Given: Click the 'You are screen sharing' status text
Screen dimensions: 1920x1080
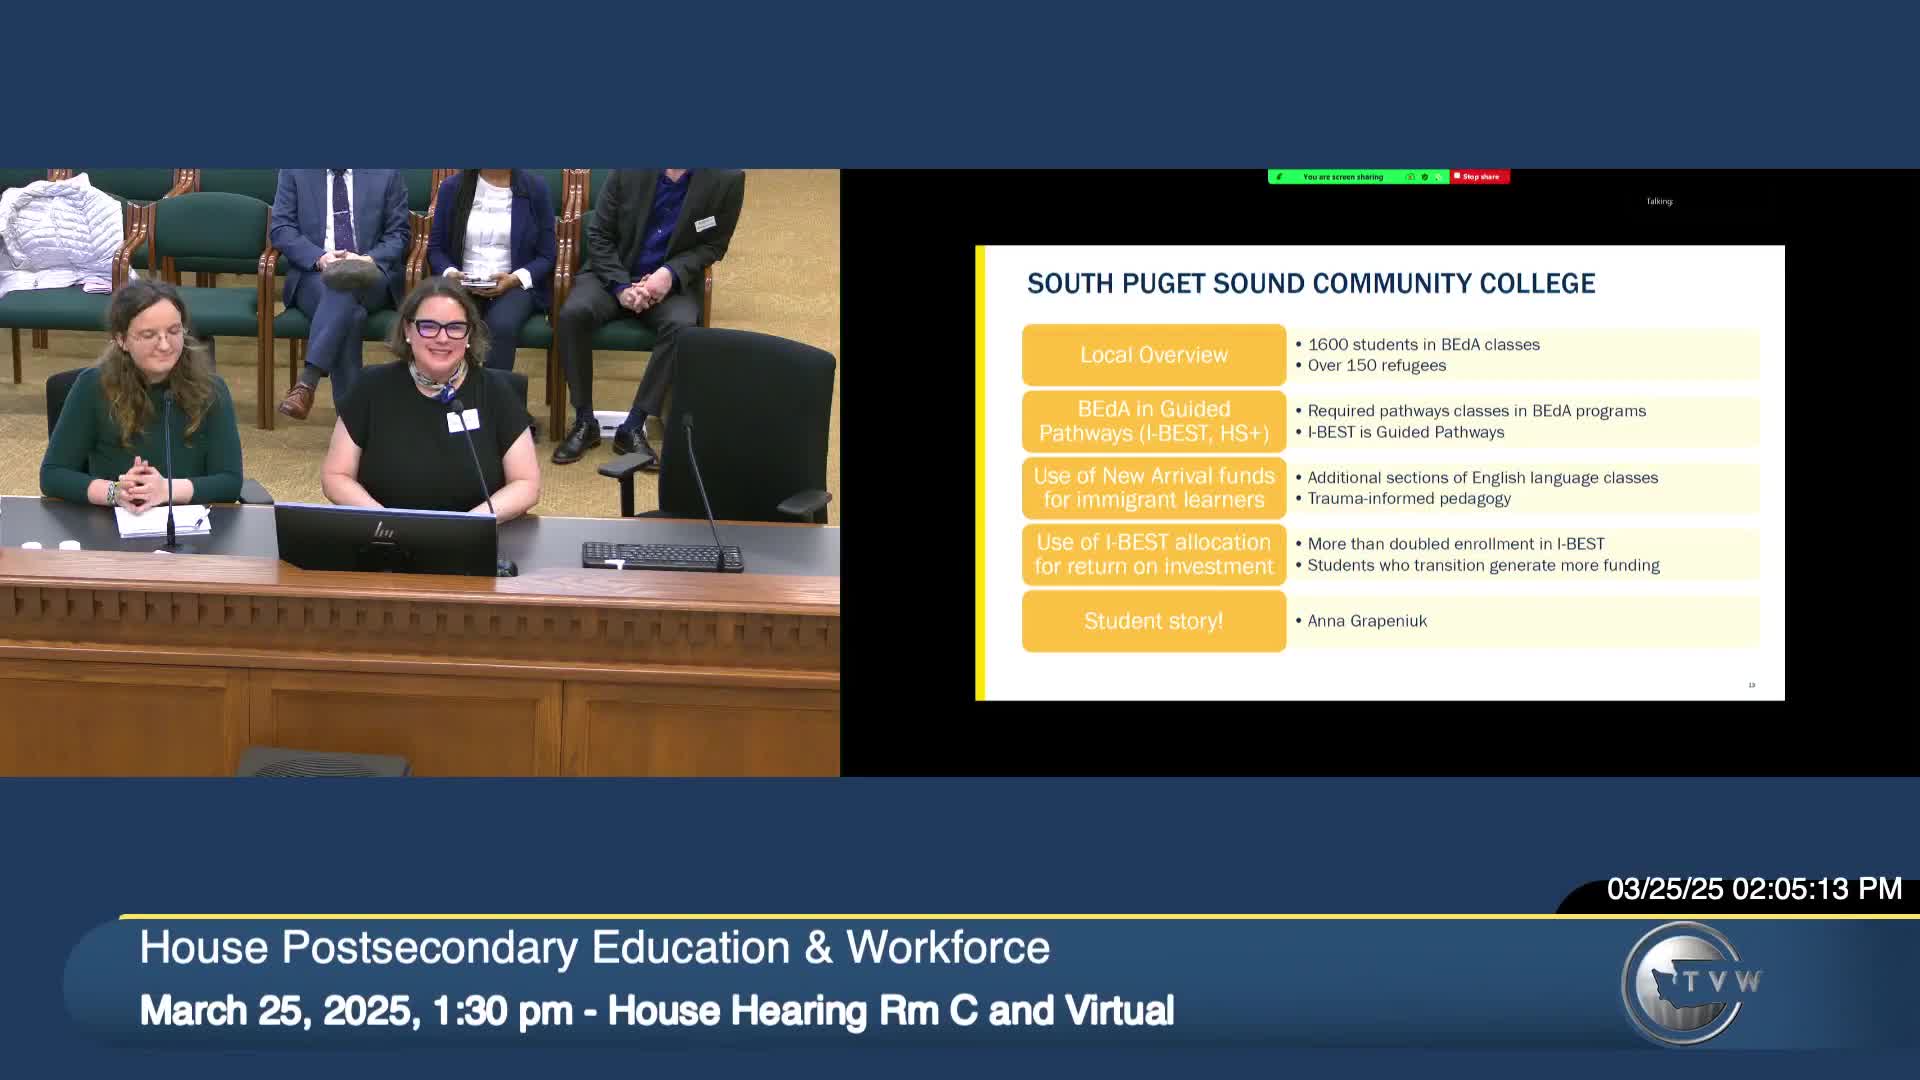Looking at the screenshot, I should [x=1343, y=177].
